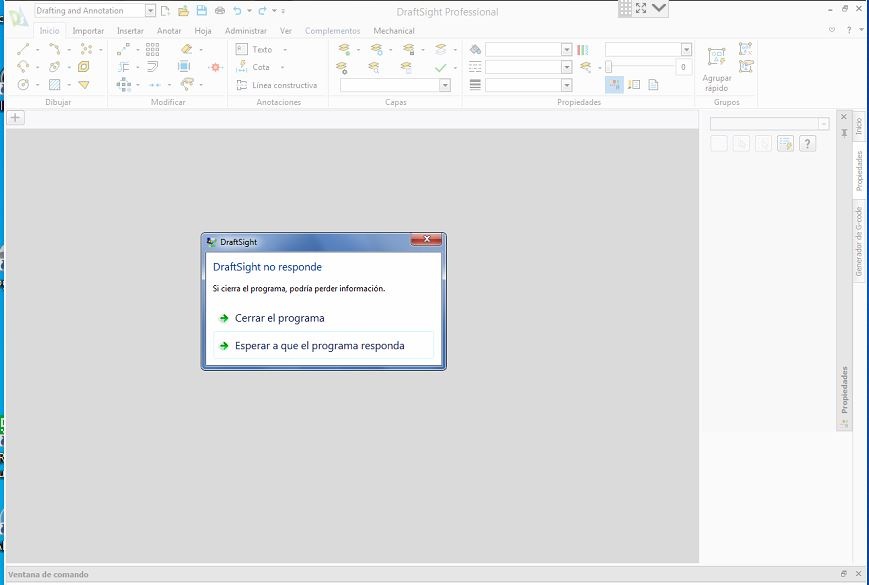Click the Texto annotation tool
The image size is (869, 585).
pos(254,49)
